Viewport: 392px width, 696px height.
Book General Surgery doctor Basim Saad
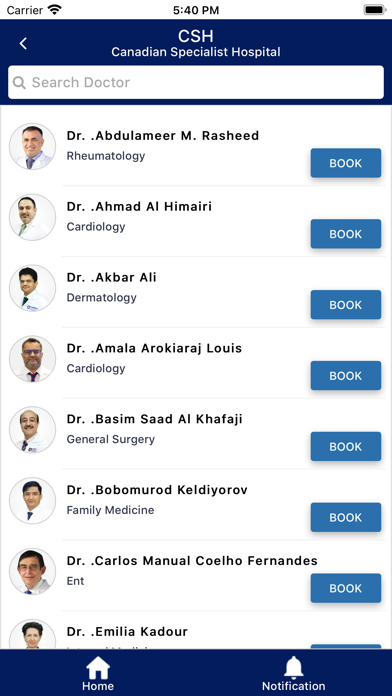tap(346, 447)
